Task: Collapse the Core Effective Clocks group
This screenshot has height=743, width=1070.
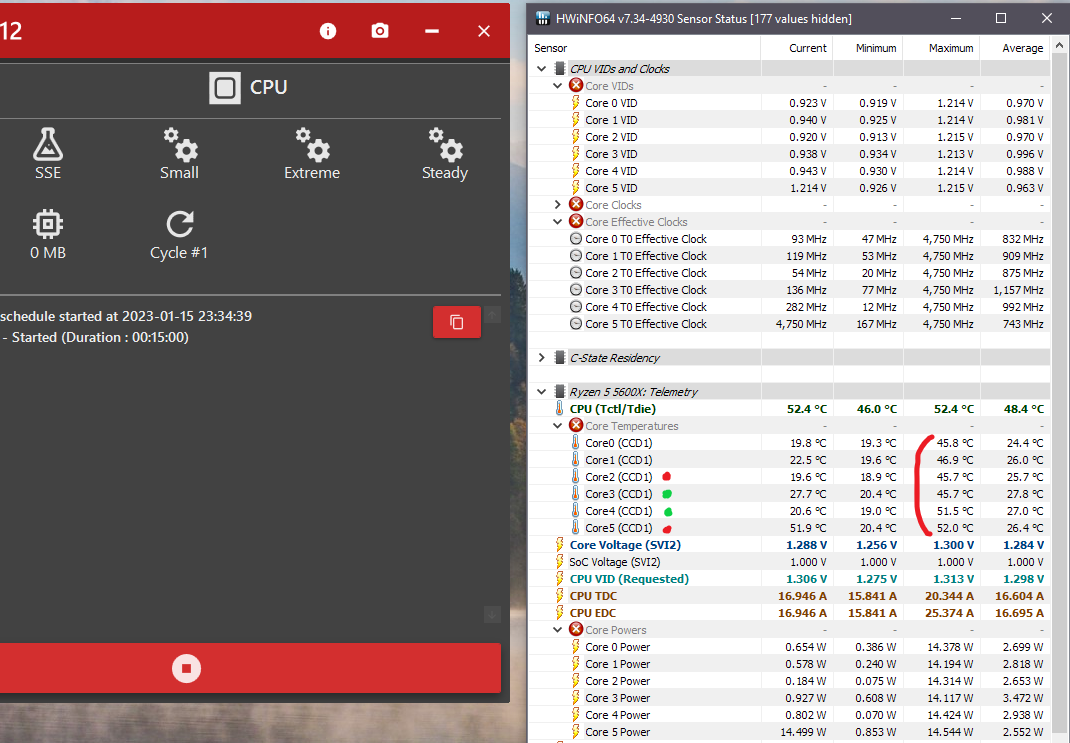Action: coord(558,222)
